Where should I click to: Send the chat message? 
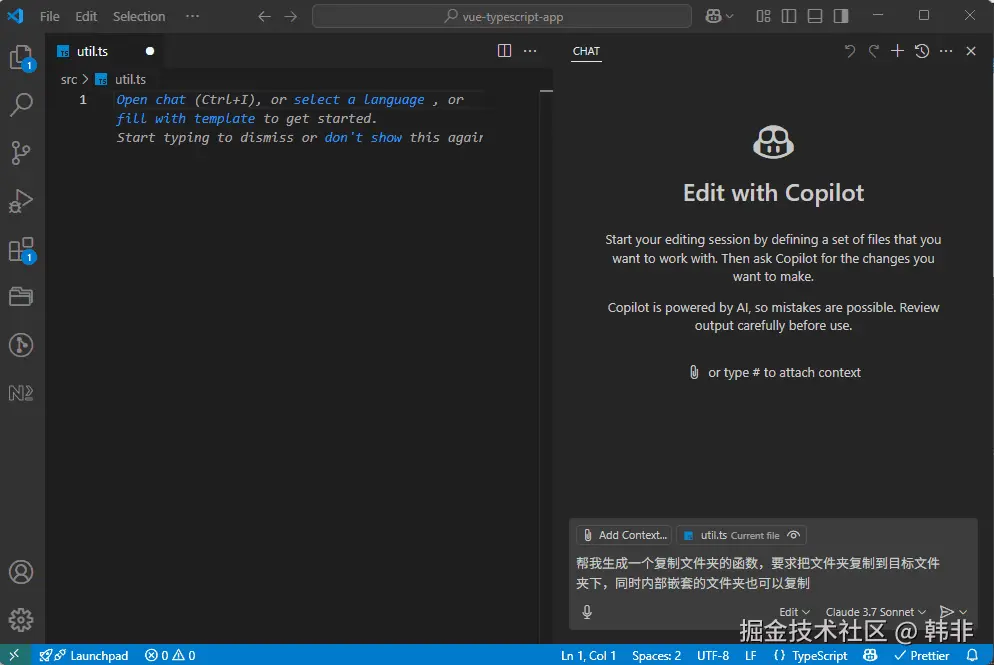click(x=946, y=612)
